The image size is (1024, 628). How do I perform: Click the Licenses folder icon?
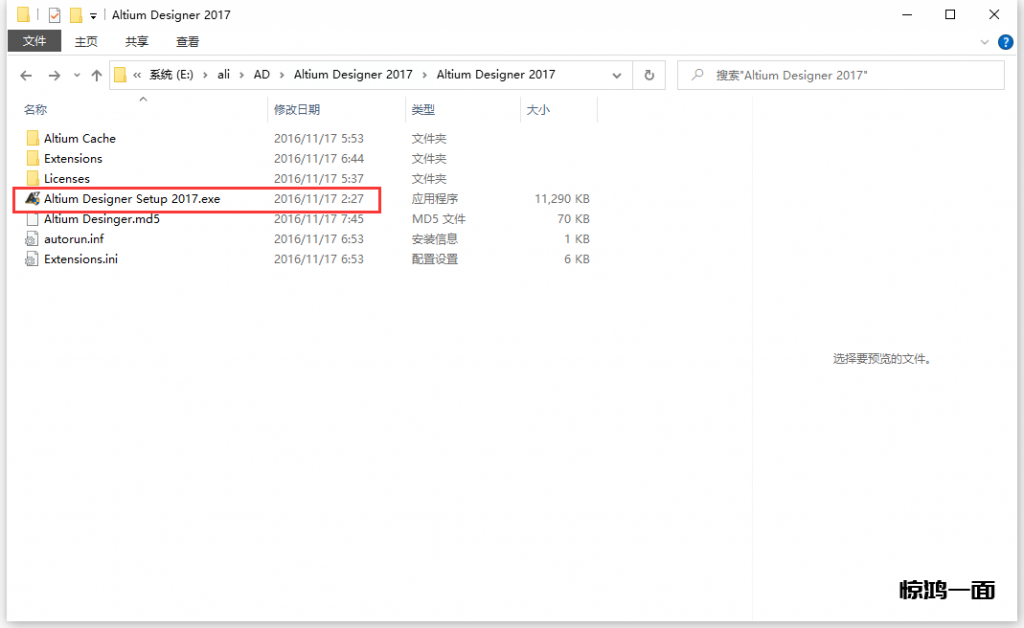[33, 179]
